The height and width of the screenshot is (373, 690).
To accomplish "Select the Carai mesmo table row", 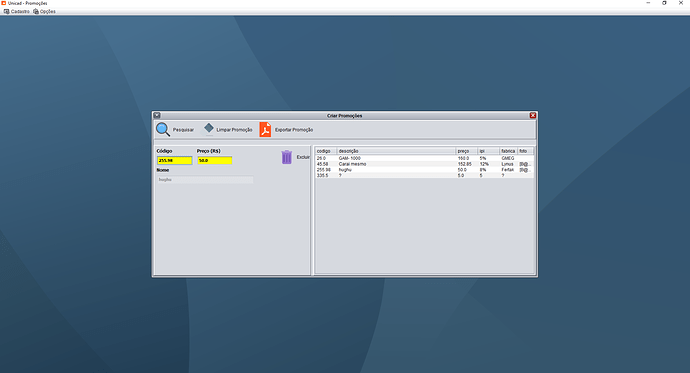I will tap(424, 164).
